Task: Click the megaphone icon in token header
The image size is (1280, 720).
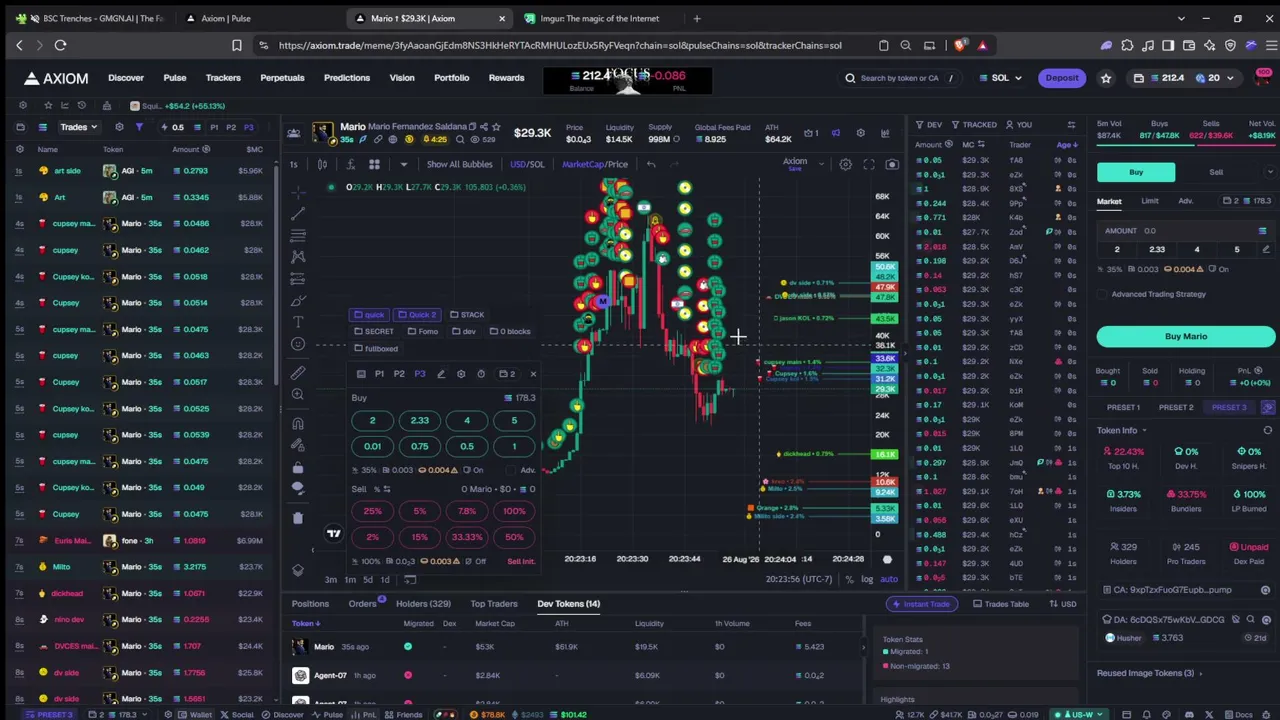Action: [836, 133]
